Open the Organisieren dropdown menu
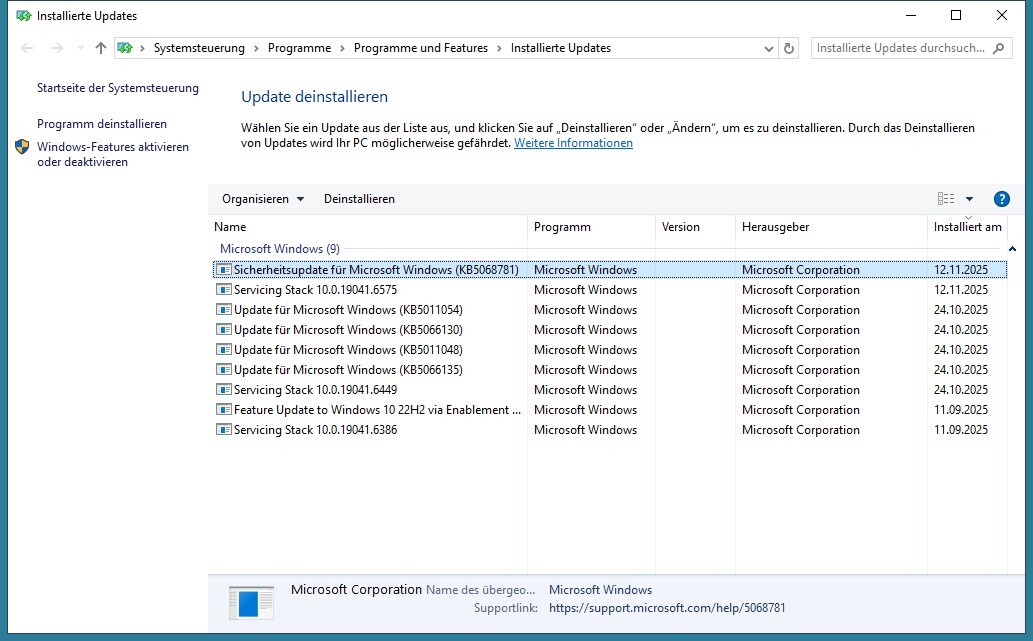 tap(263, 199)
